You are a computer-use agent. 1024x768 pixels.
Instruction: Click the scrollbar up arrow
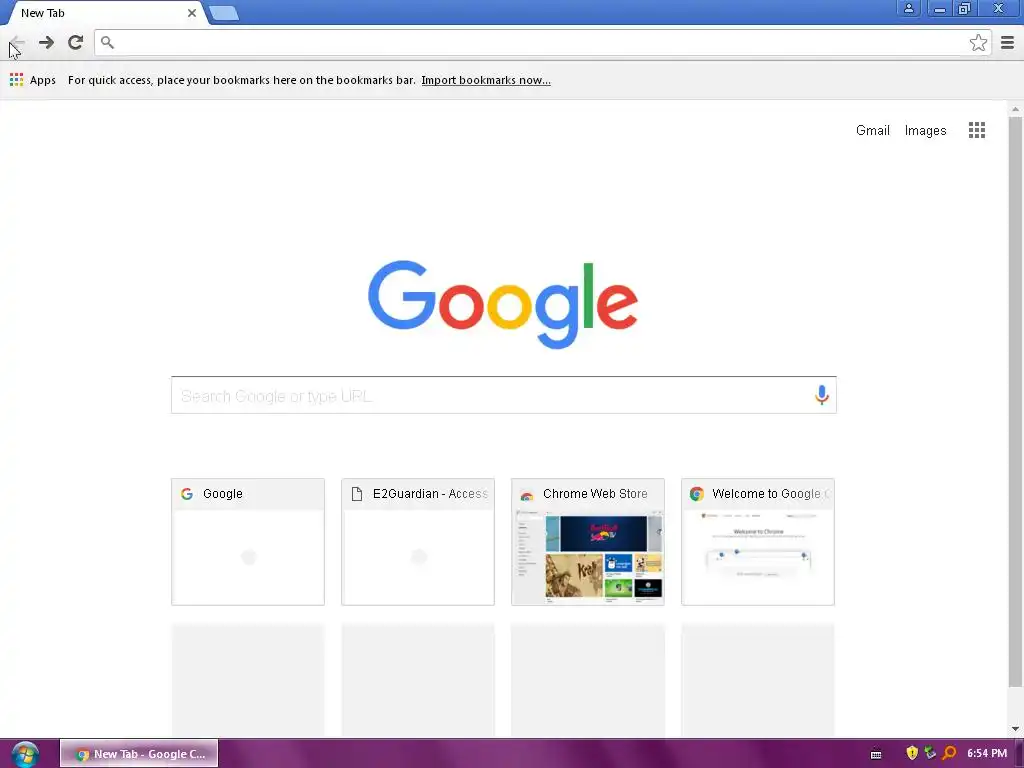tap(1015, 109)
